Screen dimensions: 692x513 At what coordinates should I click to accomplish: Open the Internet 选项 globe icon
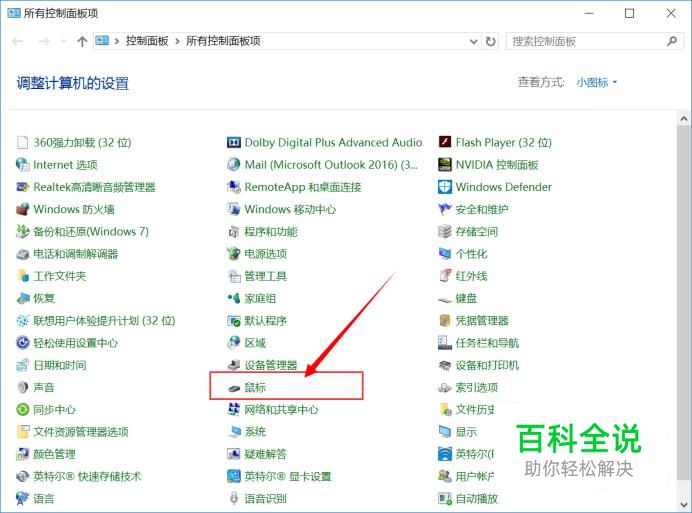[22, 165]
